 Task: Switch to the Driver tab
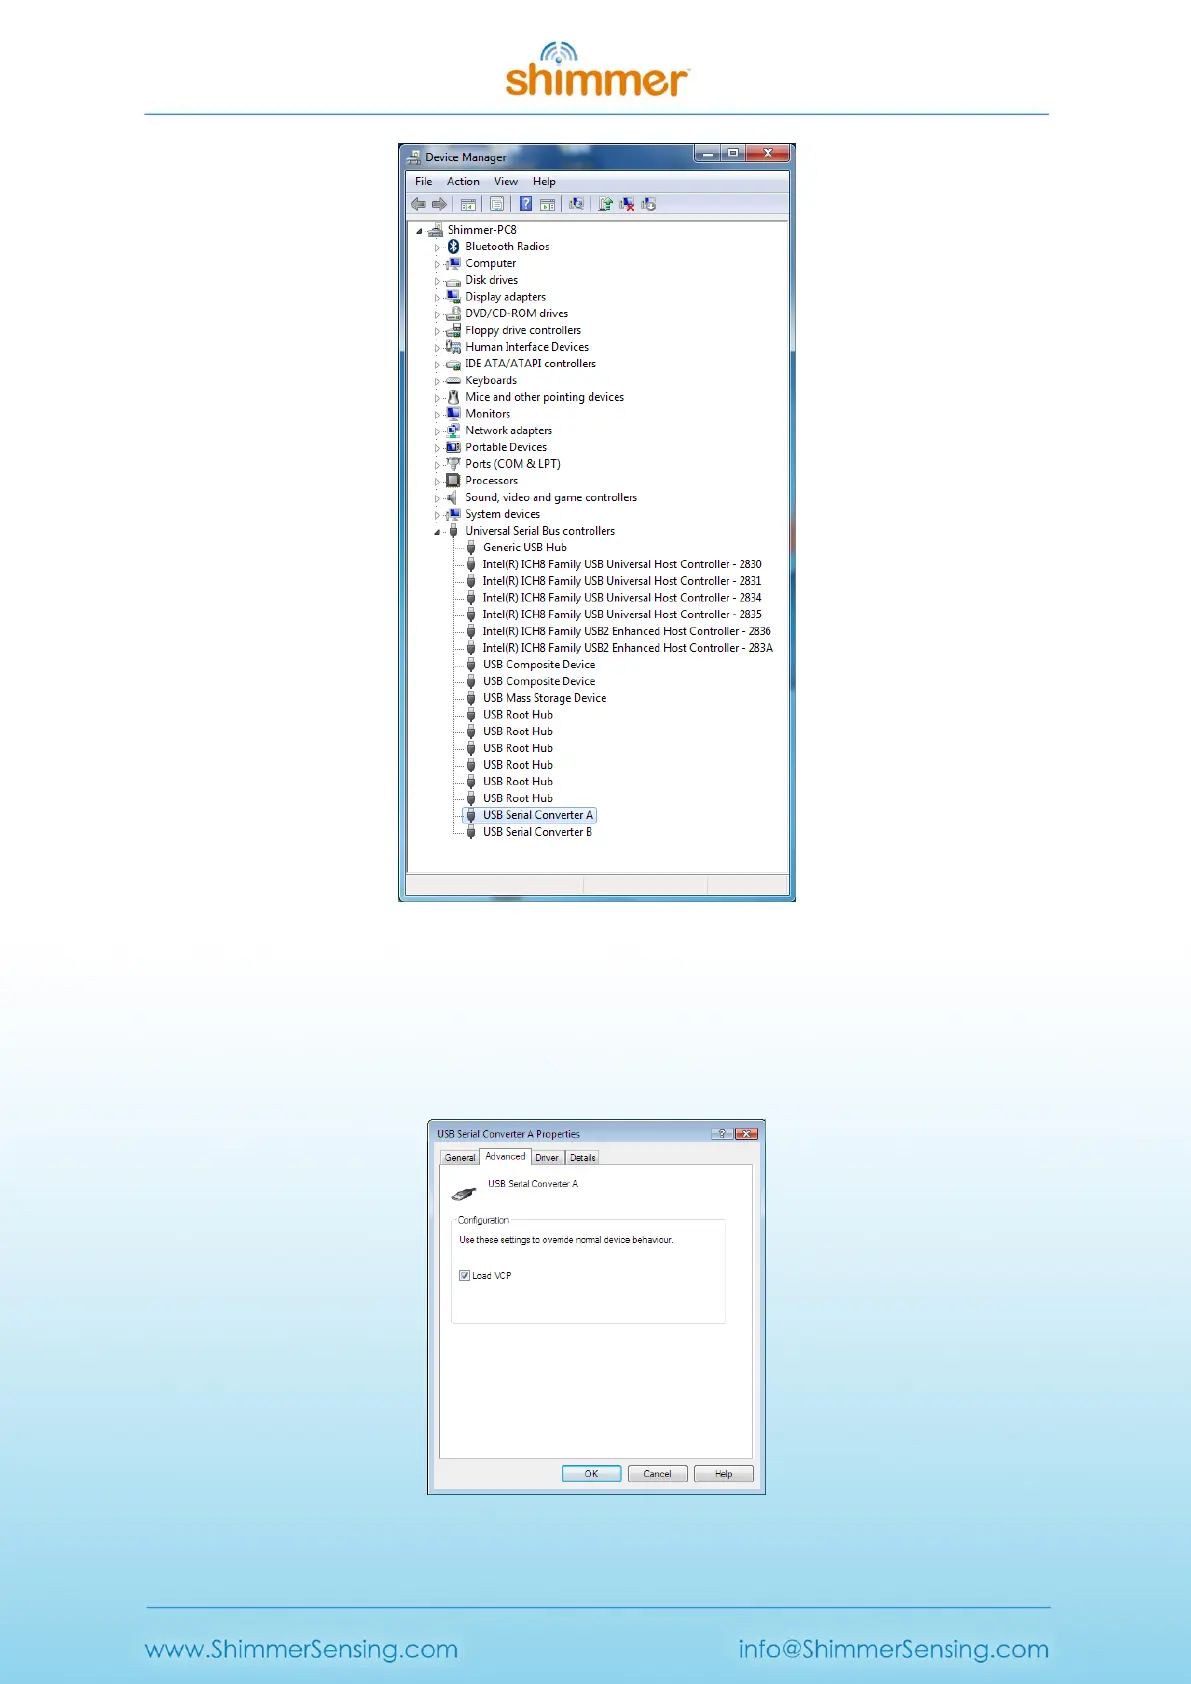[x=547, y=1157]
